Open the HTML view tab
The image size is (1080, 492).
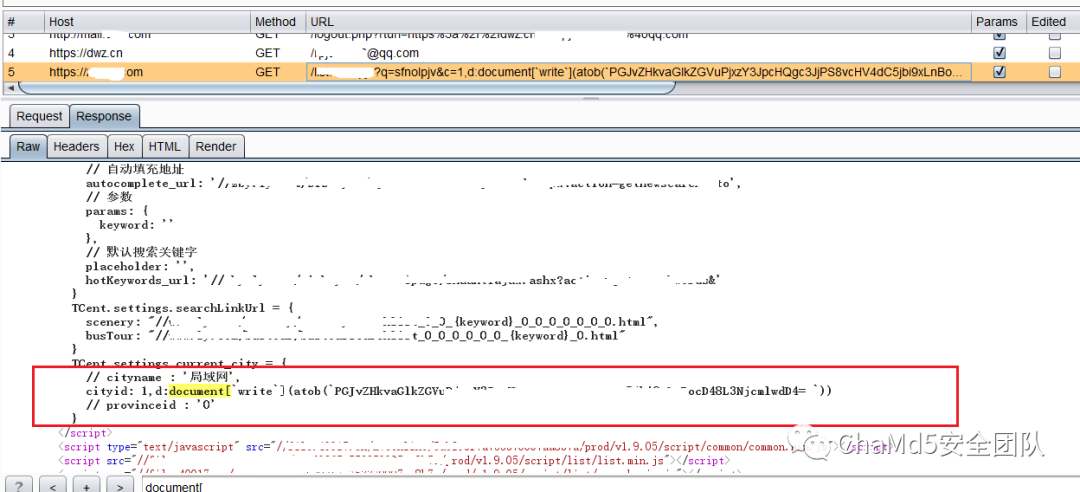click(x=164, y=146)
